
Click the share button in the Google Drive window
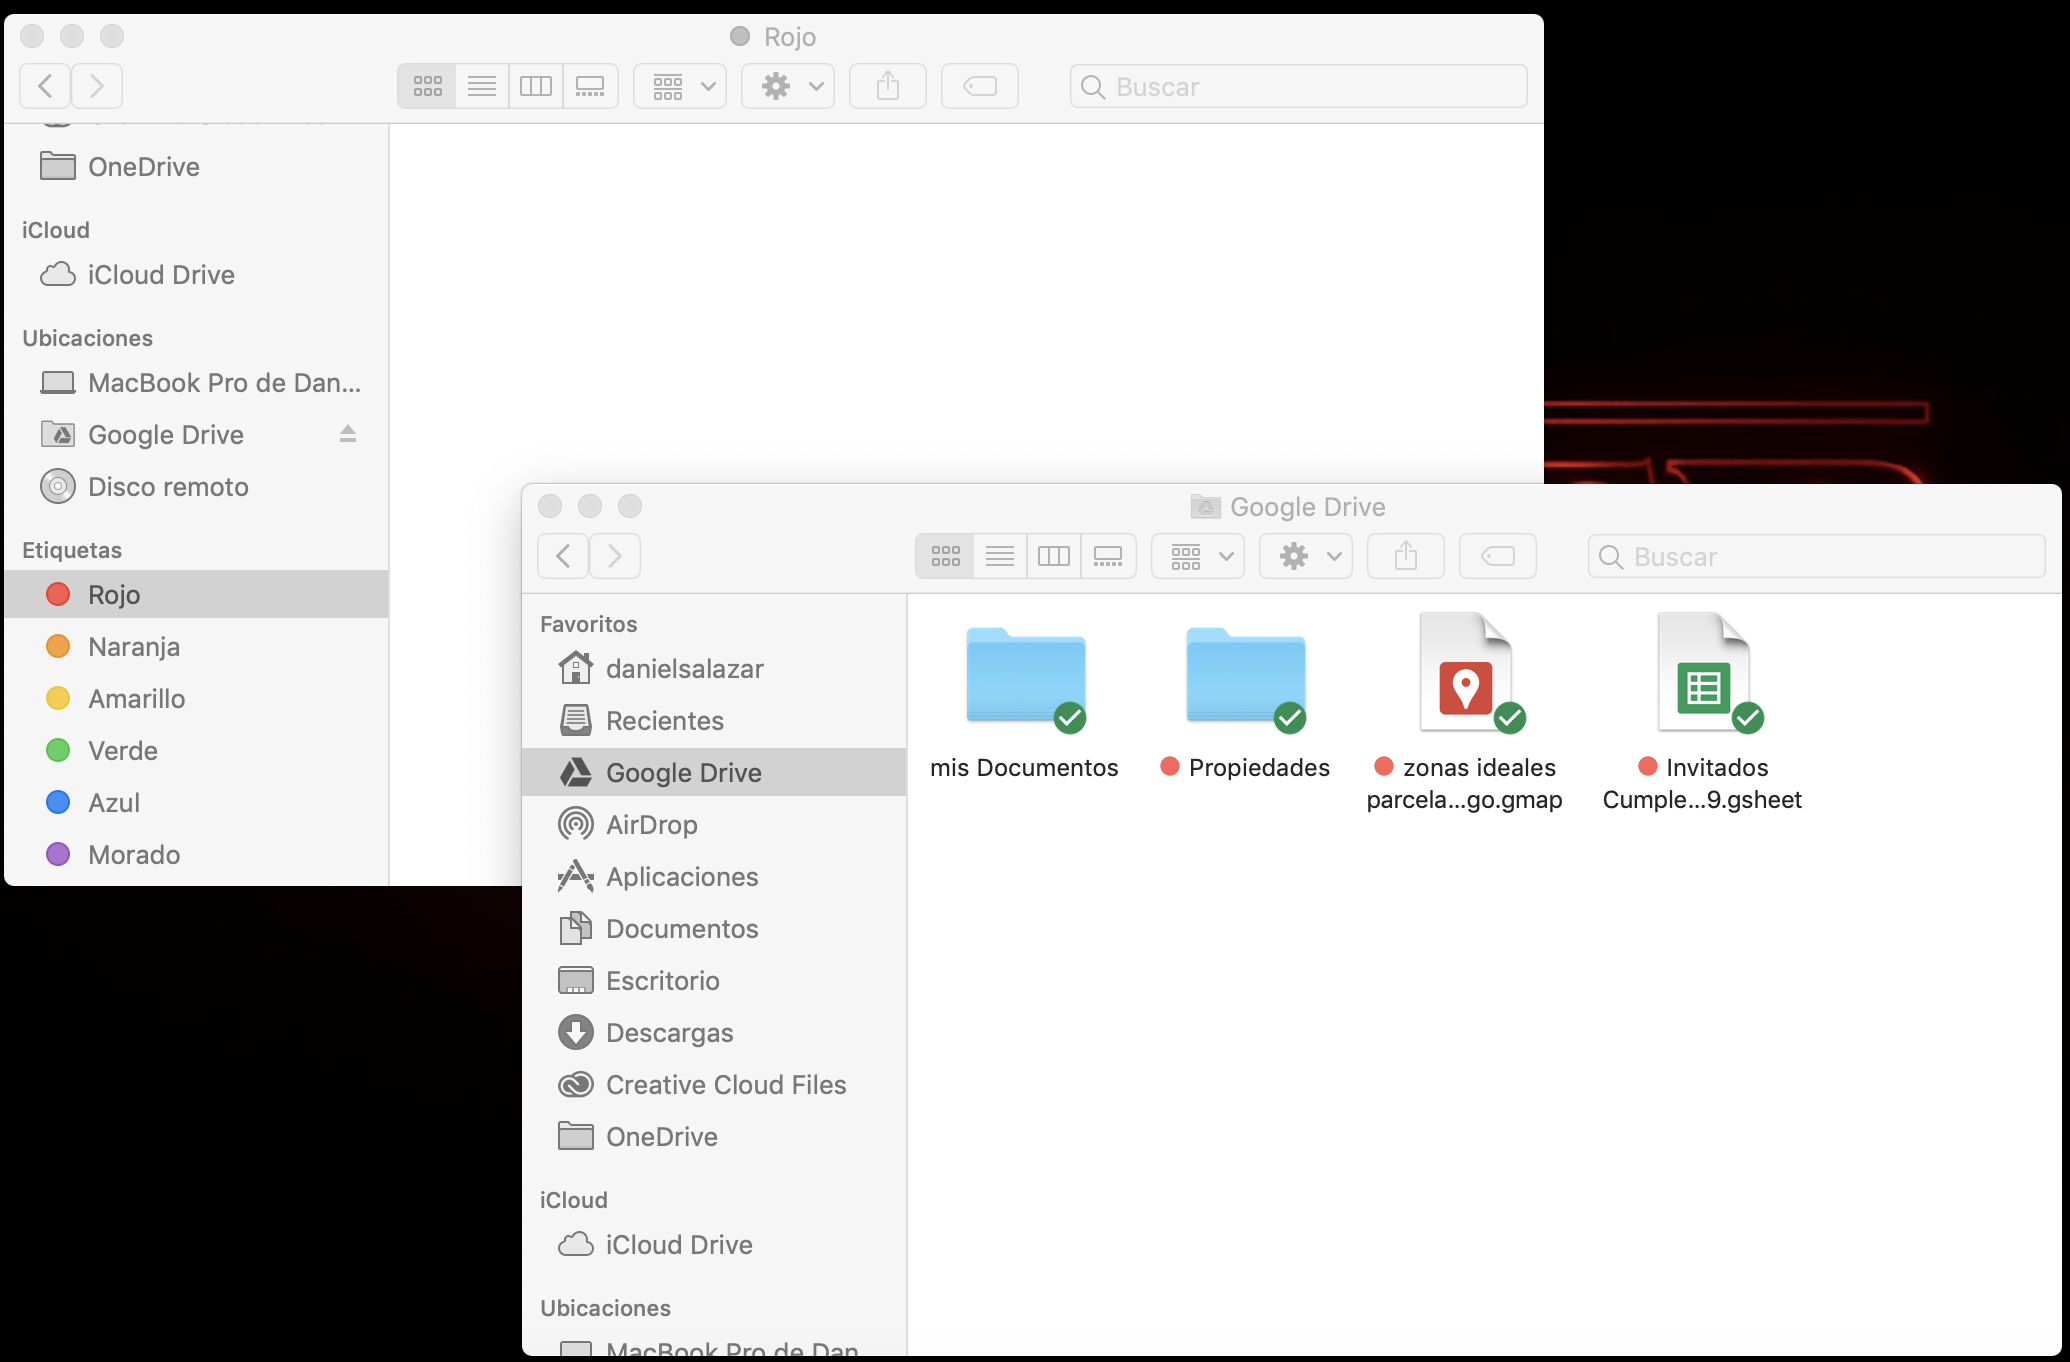(x=1405, y=556)
